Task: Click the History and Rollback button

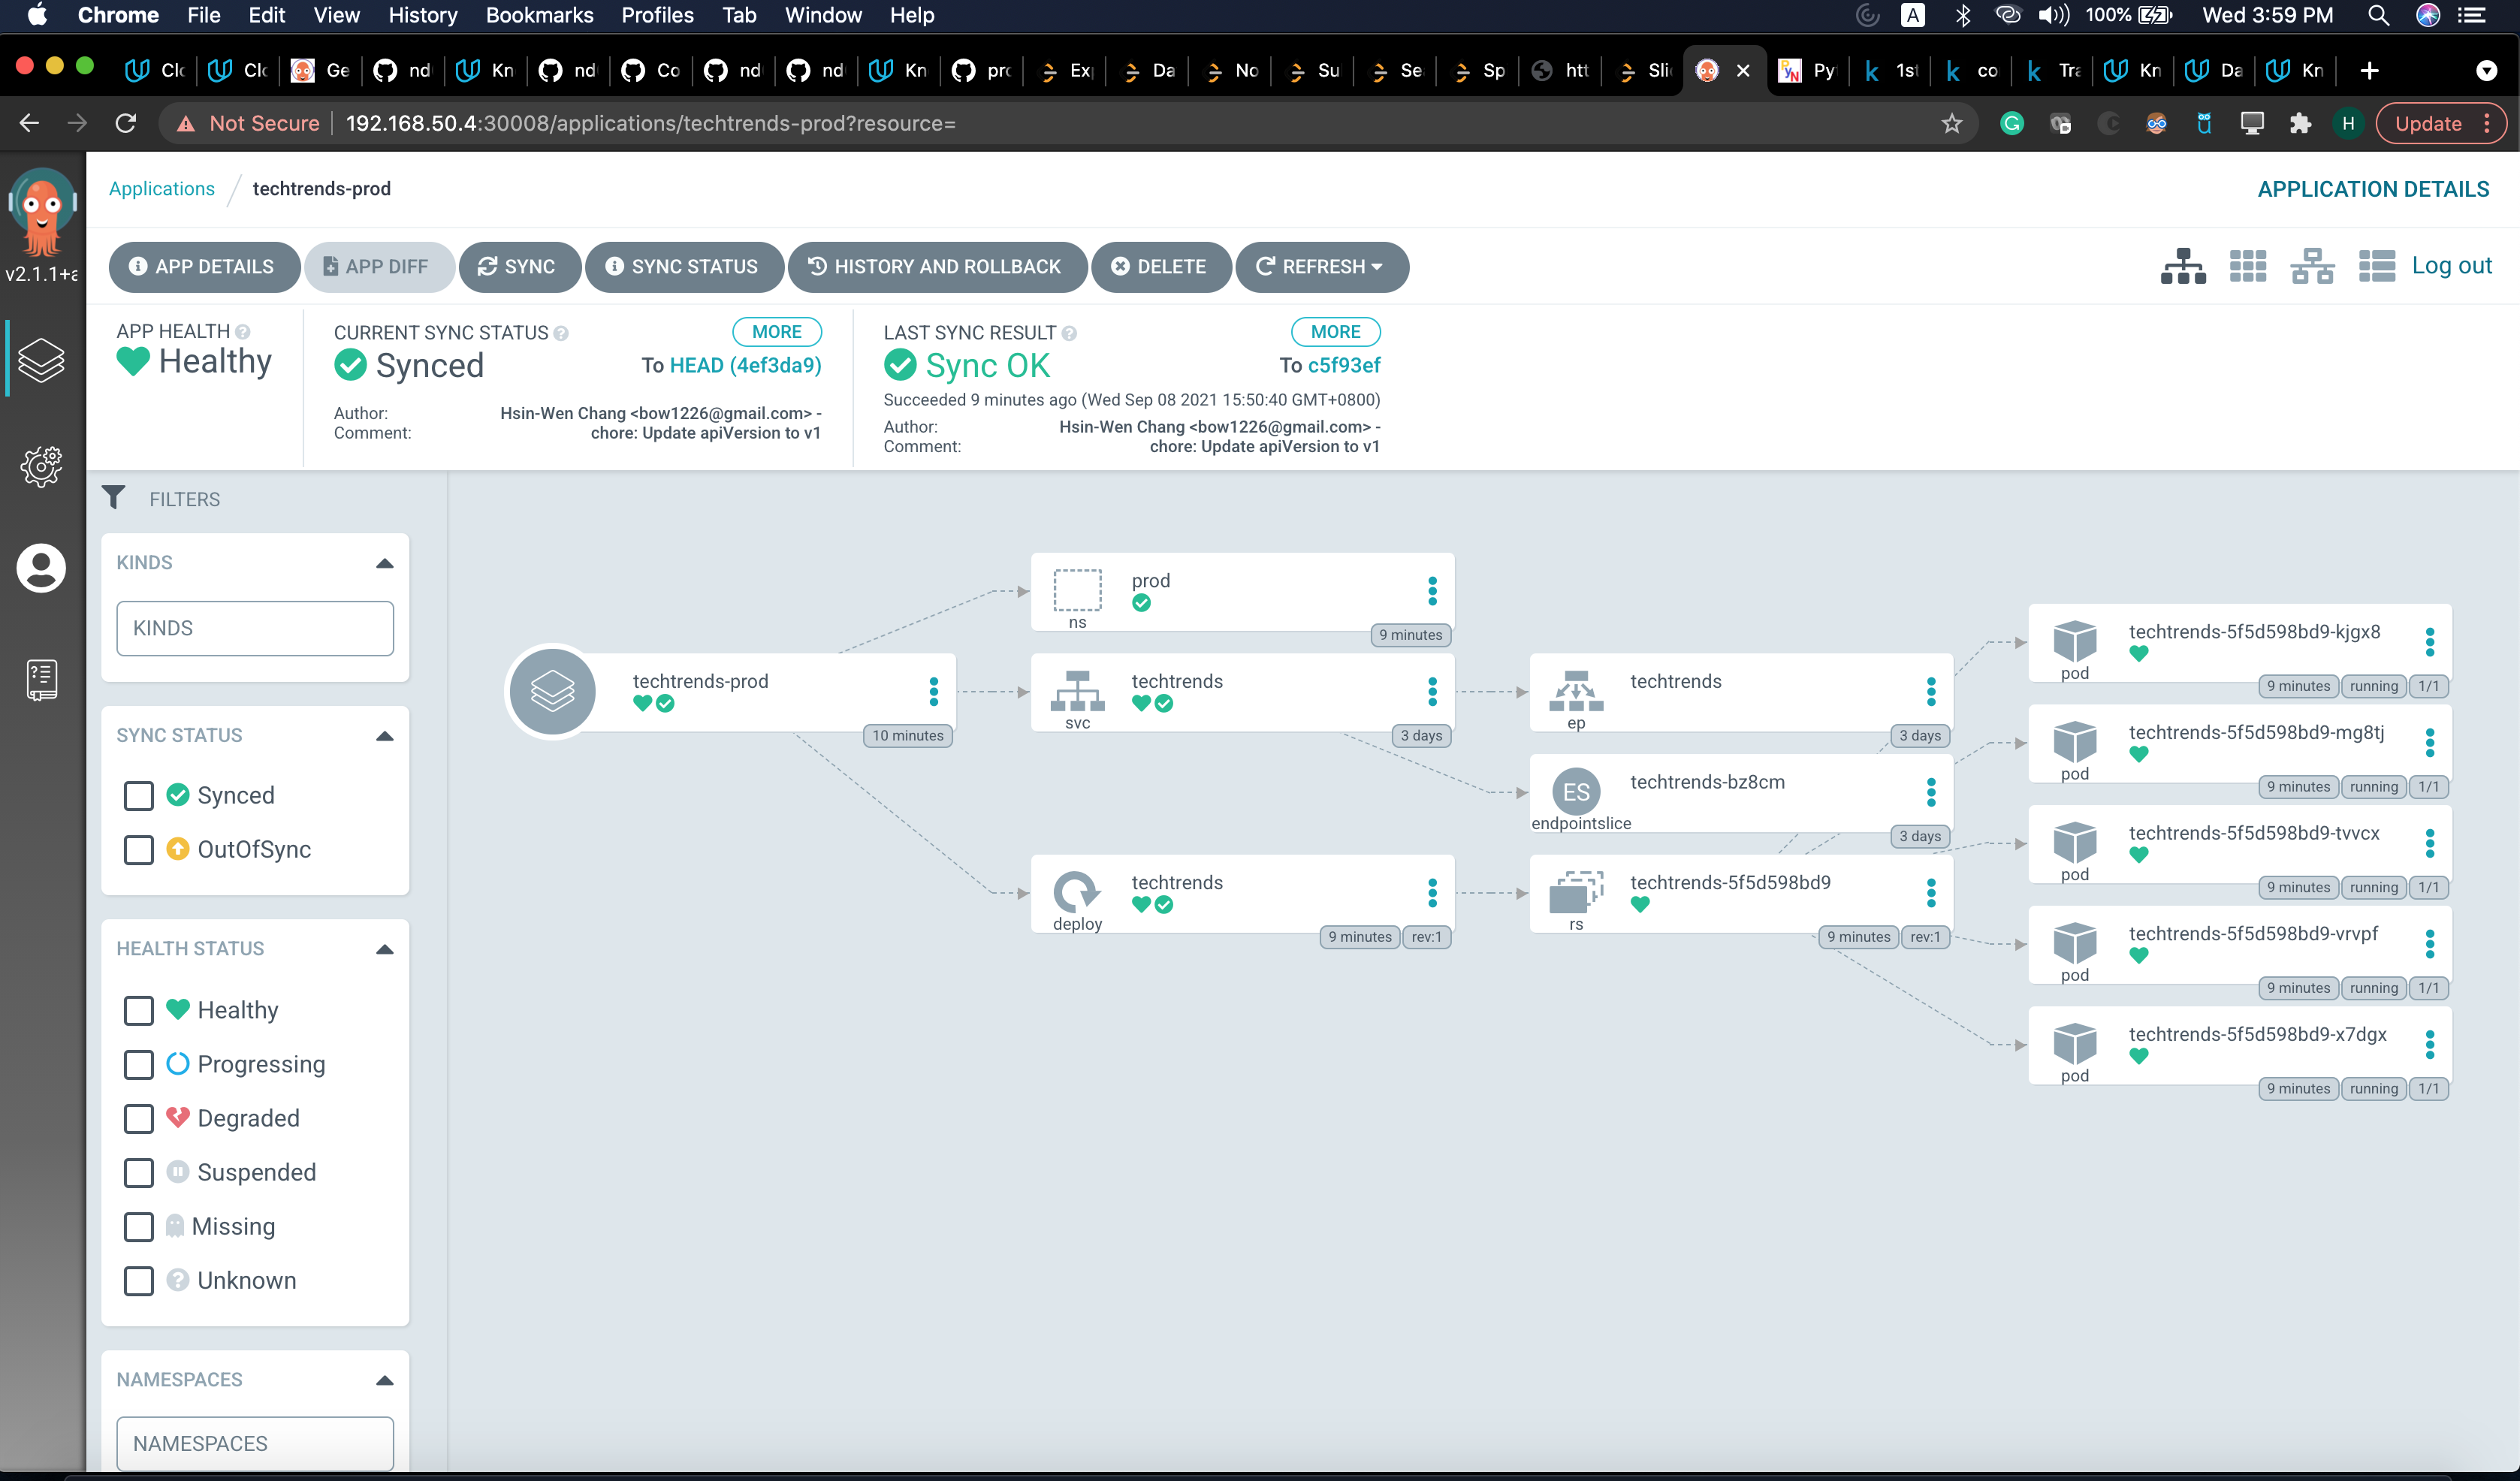Action: pos(936,266)
